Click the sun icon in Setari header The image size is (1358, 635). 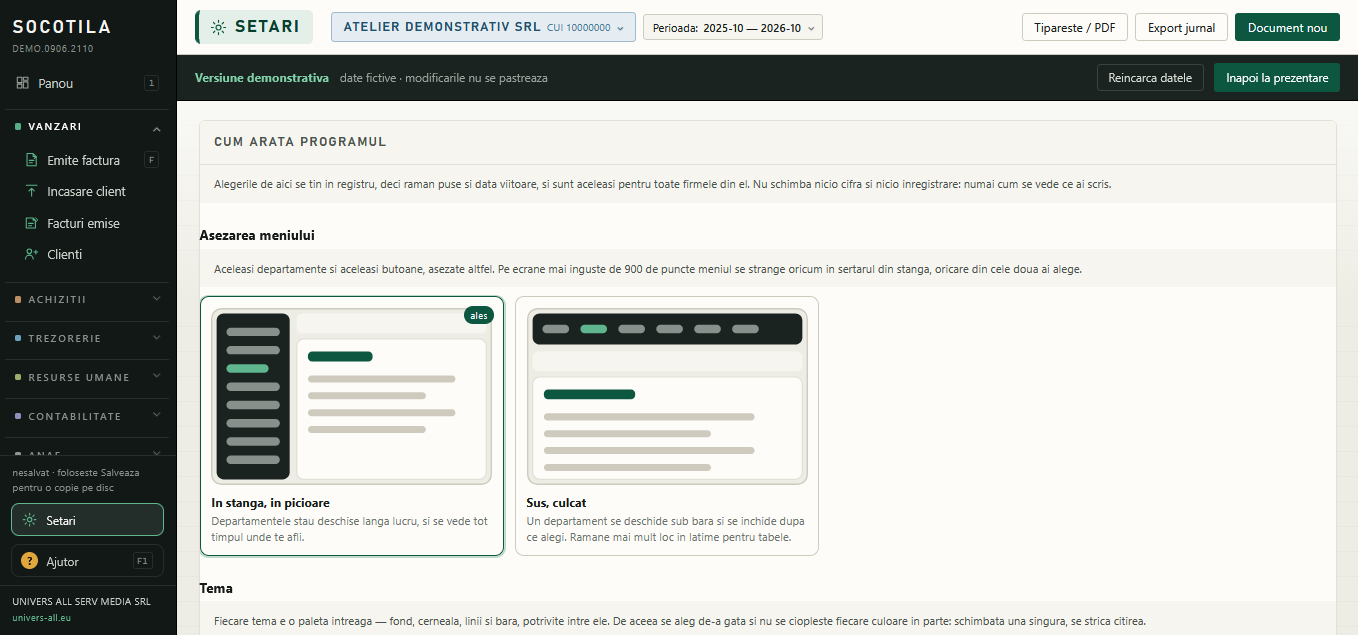219,27
